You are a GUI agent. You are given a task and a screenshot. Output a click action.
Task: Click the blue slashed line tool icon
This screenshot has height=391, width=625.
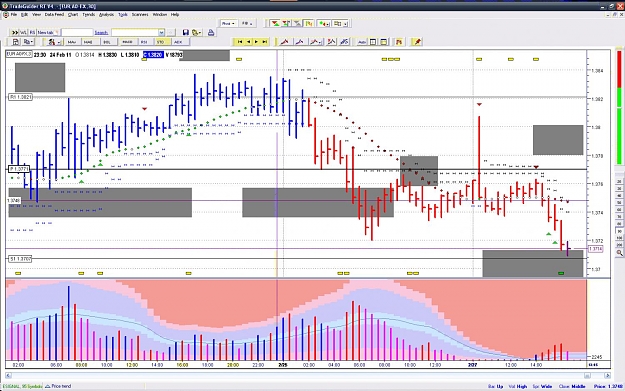(344, 41)
